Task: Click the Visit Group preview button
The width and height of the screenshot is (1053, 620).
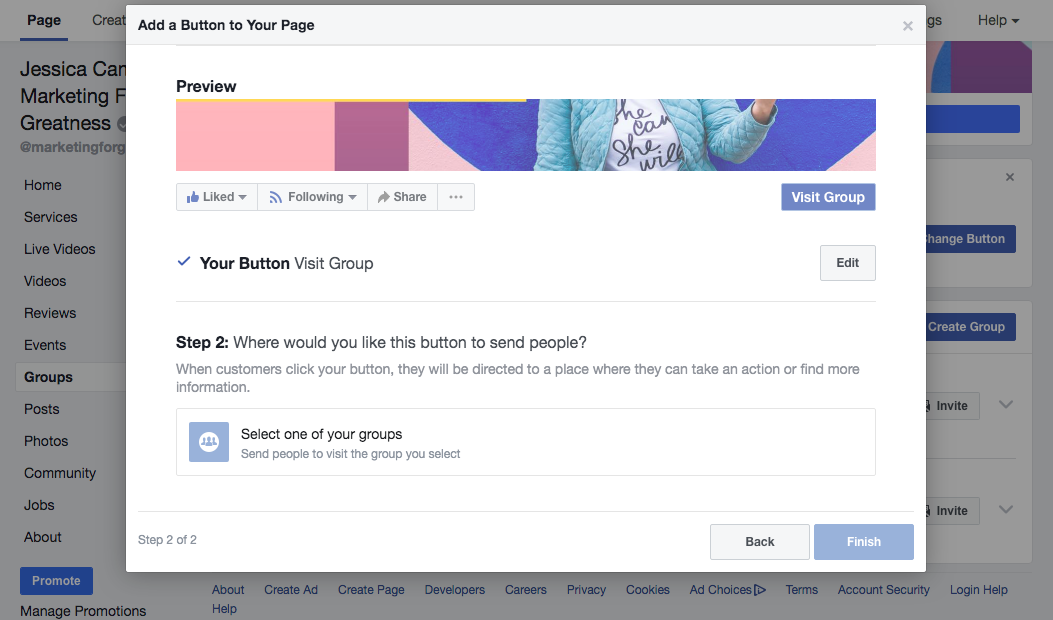Action: click(828, 197)
